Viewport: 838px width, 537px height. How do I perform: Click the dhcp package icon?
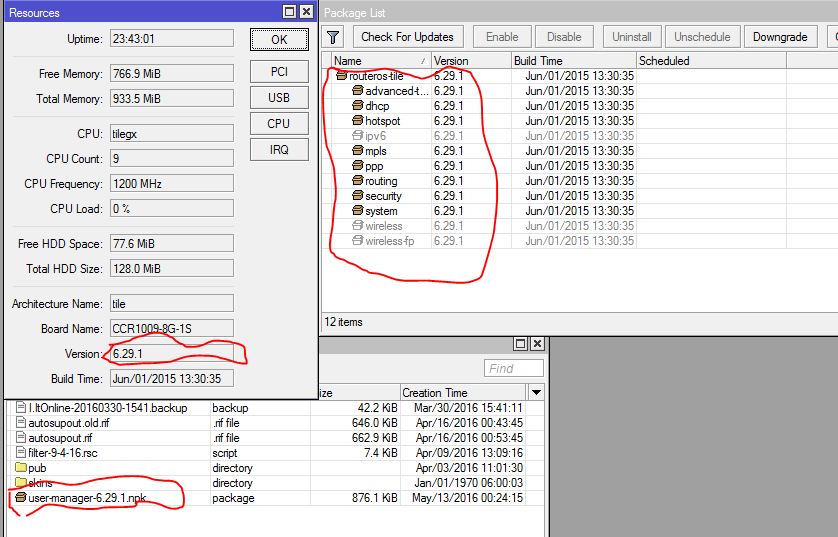tap(358, 106)
